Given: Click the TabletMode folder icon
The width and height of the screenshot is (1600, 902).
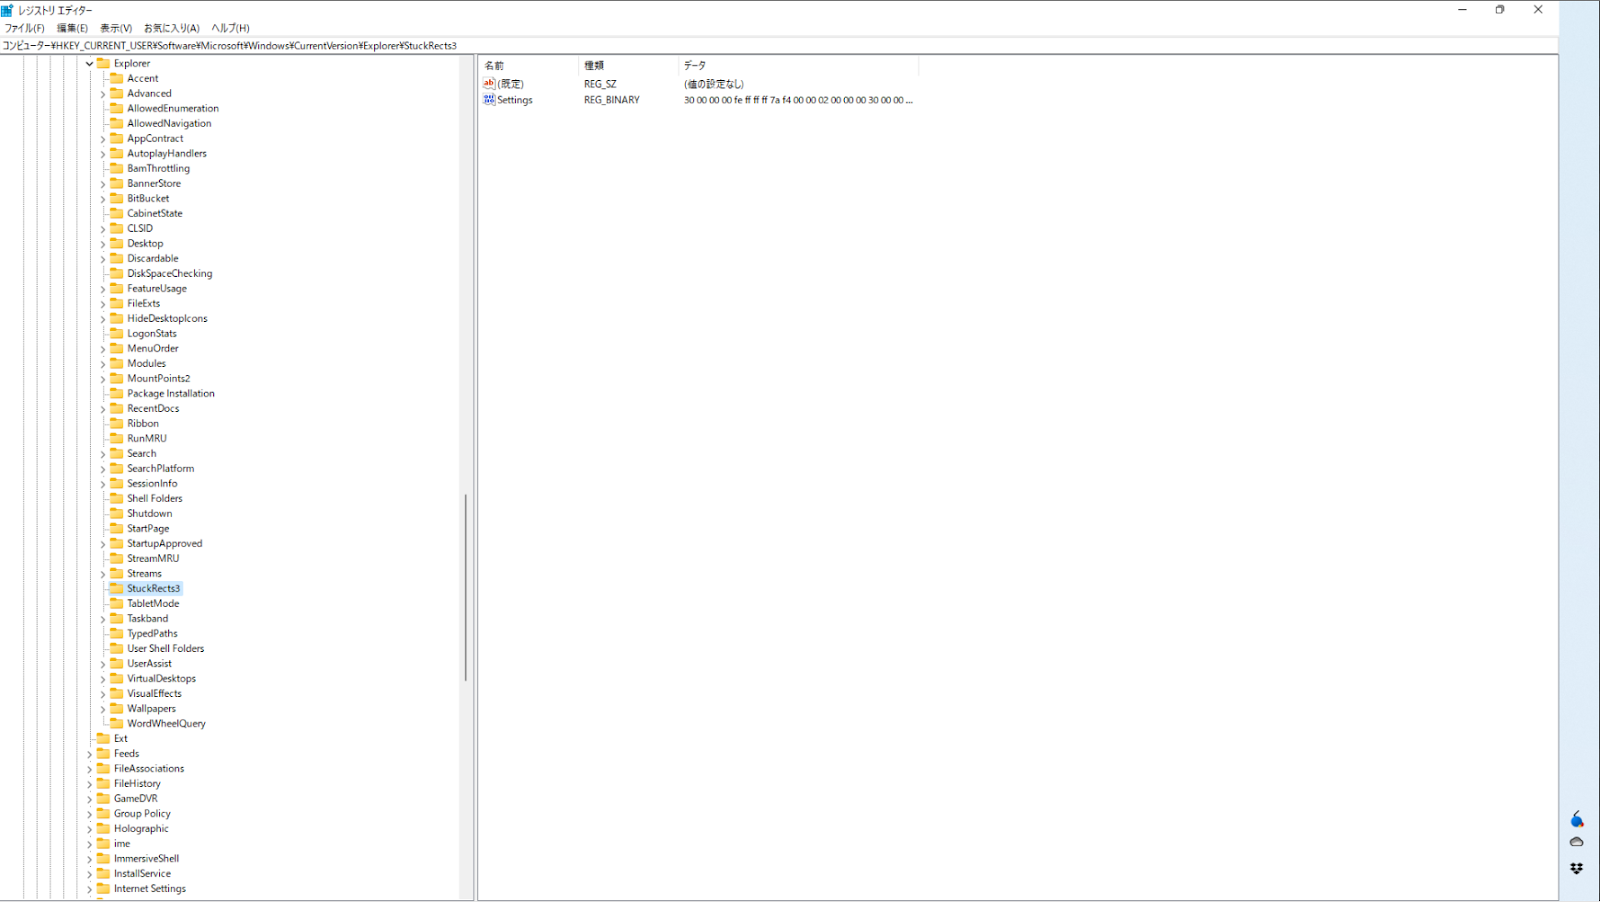Looking at the screenshot, I should (x=117, y=603).
